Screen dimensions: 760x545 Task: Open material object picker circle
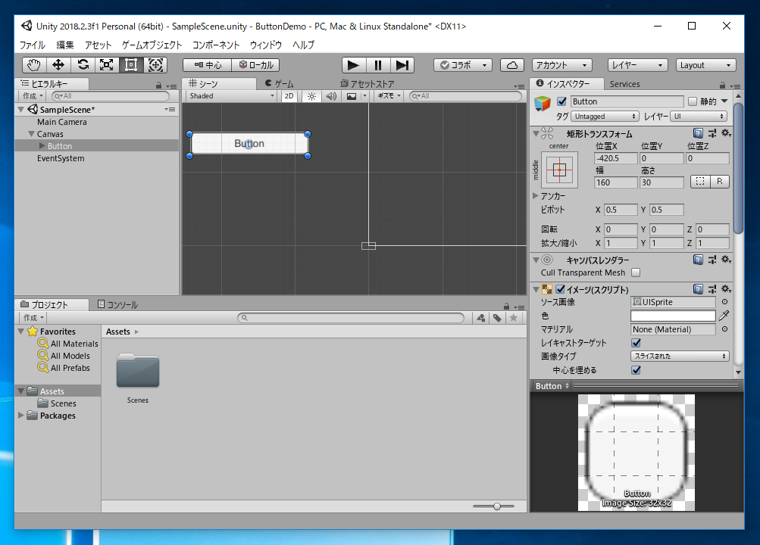[725, 329]
